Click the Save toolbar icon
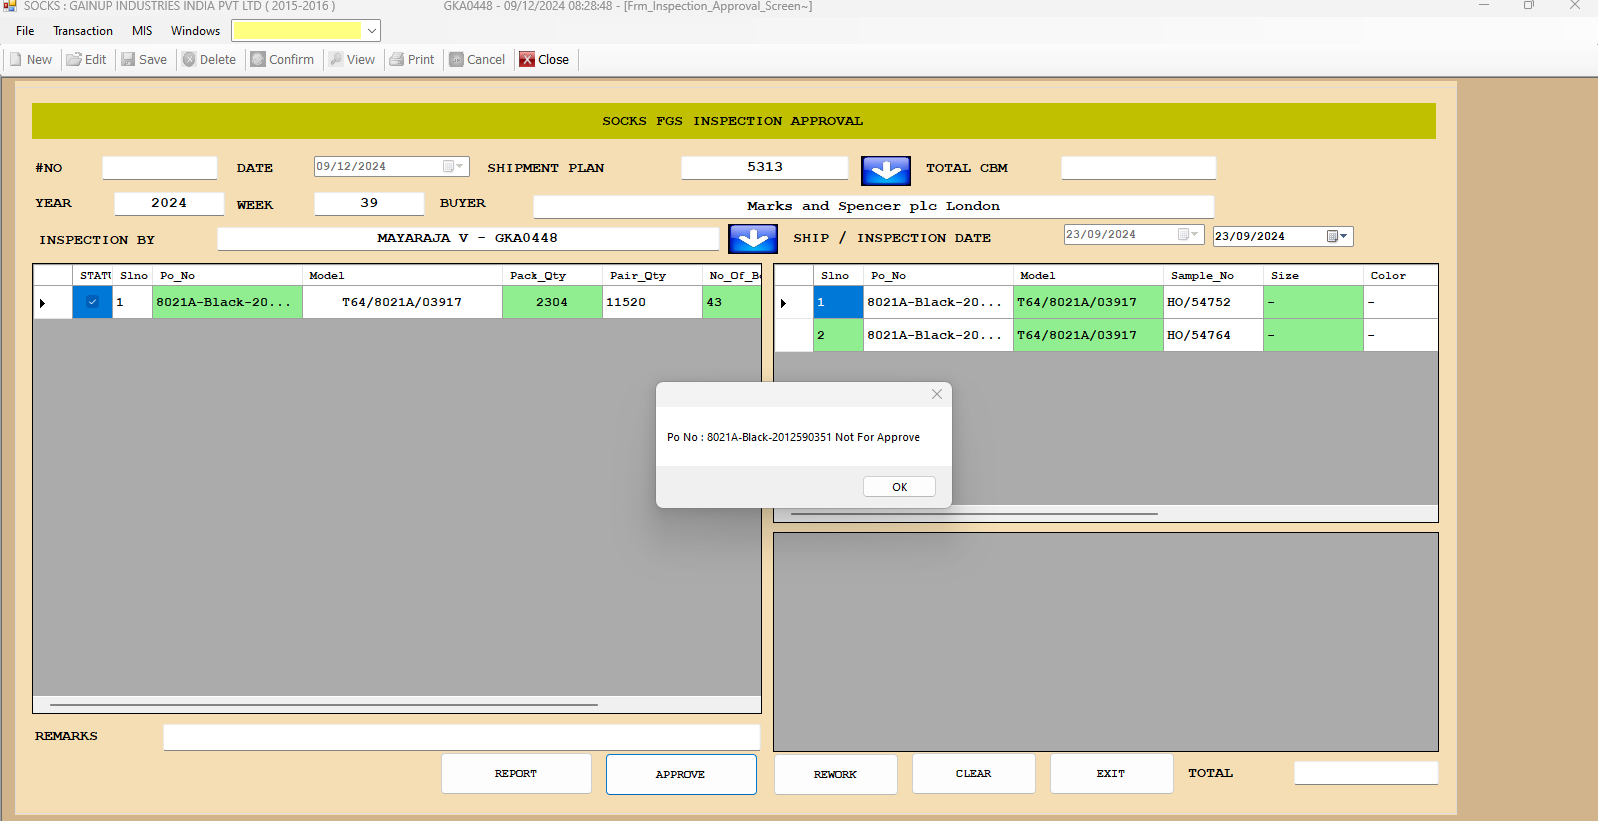Screen dimensions: 1598x821 click(129, 60)
